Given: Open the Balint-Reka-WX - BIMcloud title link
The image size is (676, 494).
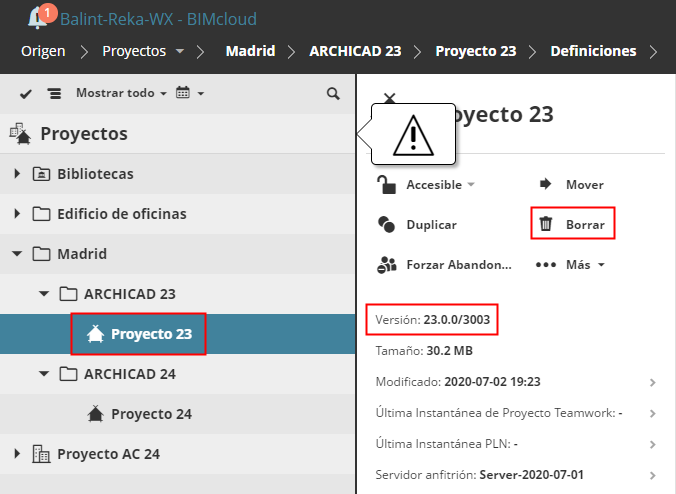Looking at the screenshot, I should 158,19.
